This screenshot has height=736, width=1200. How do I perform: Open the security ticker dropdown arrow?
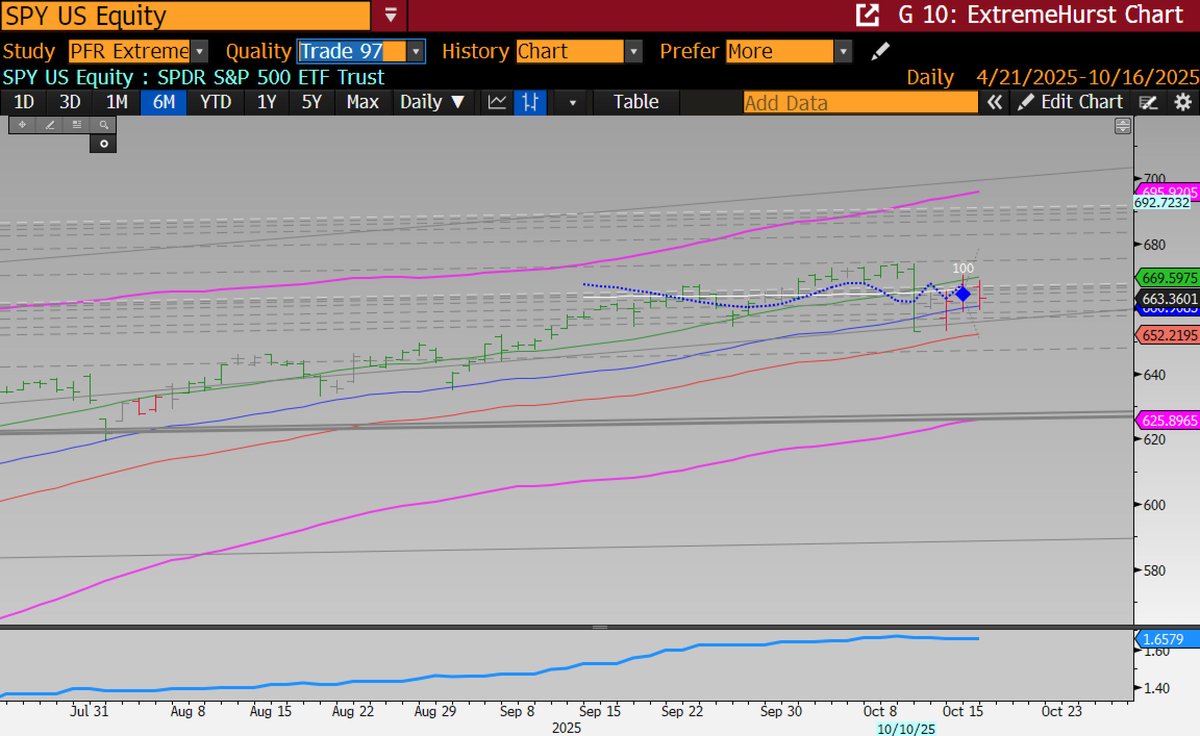pos(390,16)
